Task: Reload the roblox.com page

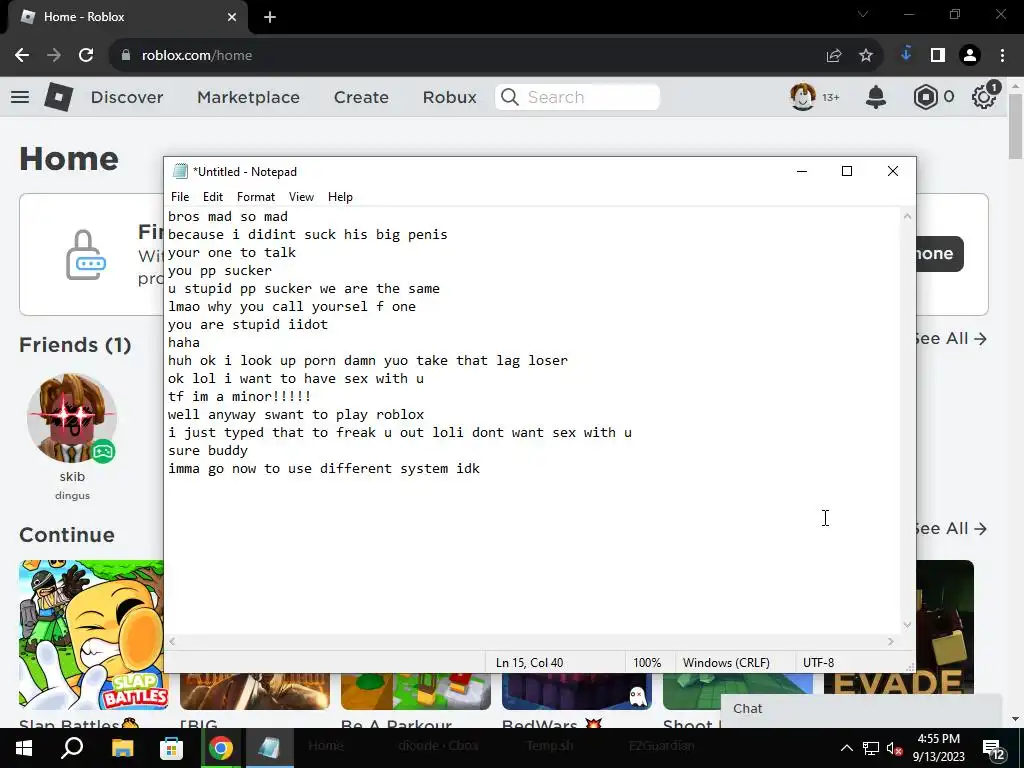Action: [86, 56]
